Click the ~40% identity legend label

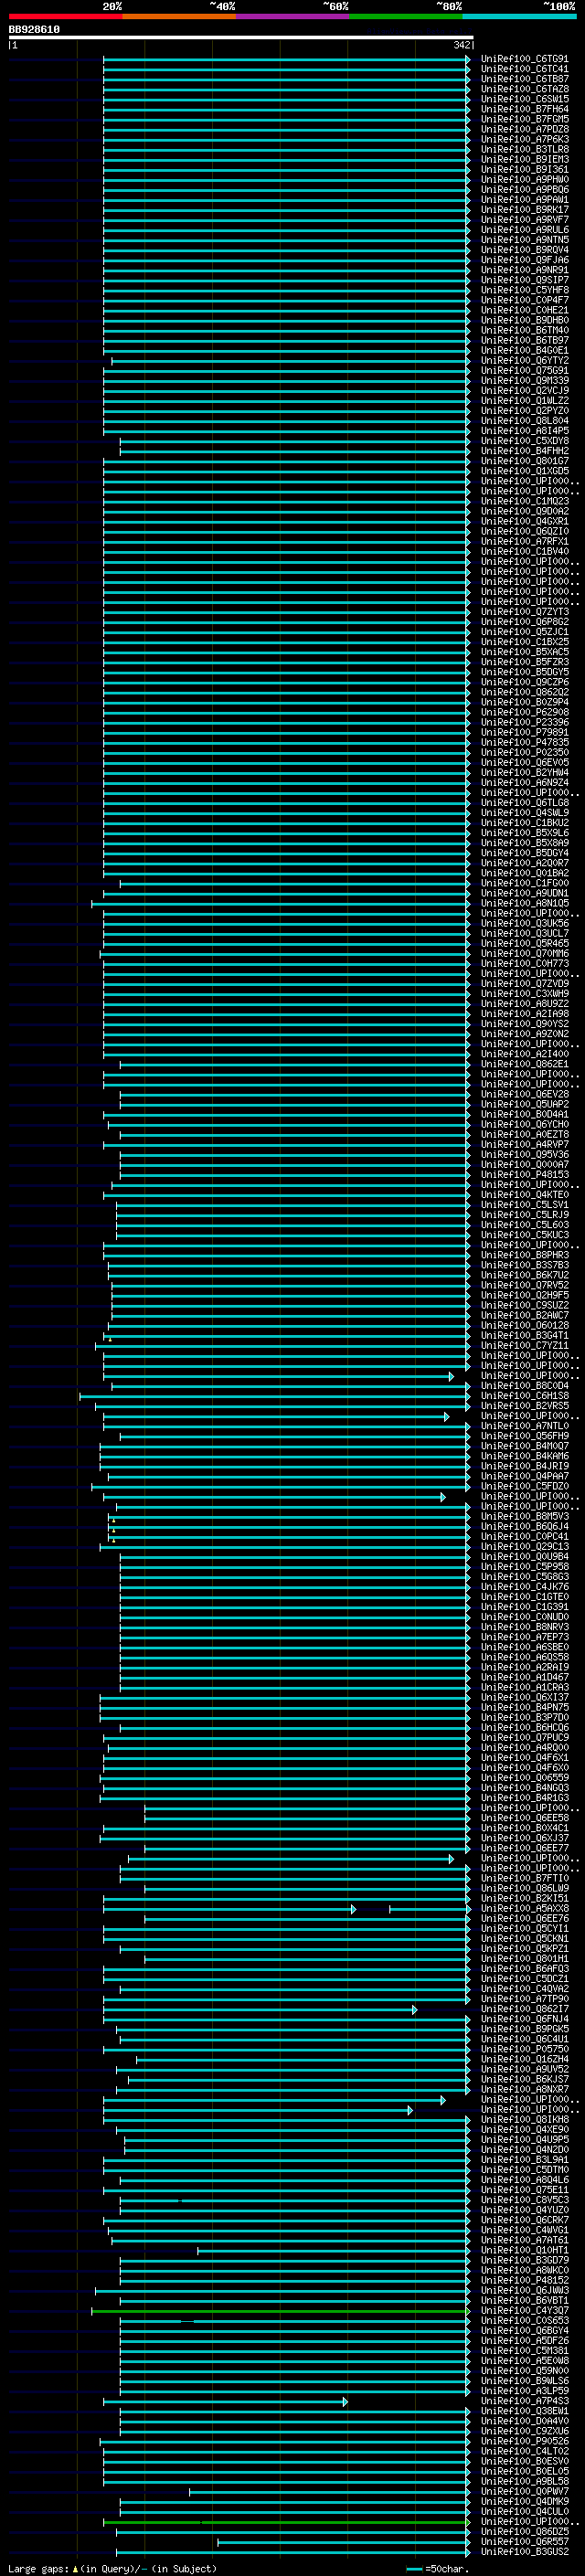point(222,6)
